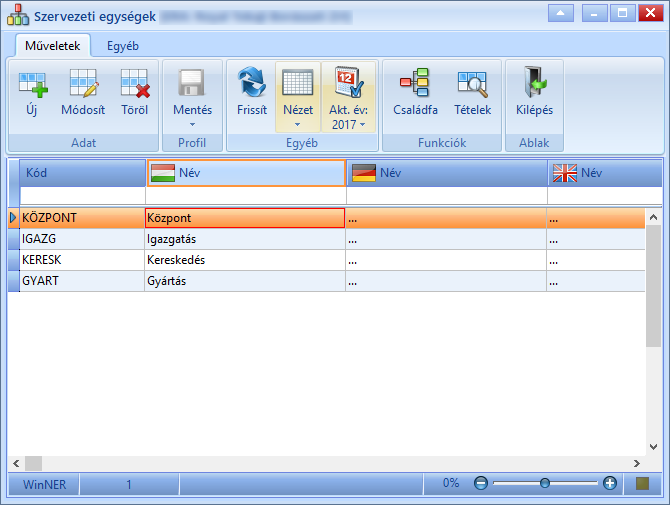Click the Központ name cell
Viewport: 670px width, 505px height.
245,218
